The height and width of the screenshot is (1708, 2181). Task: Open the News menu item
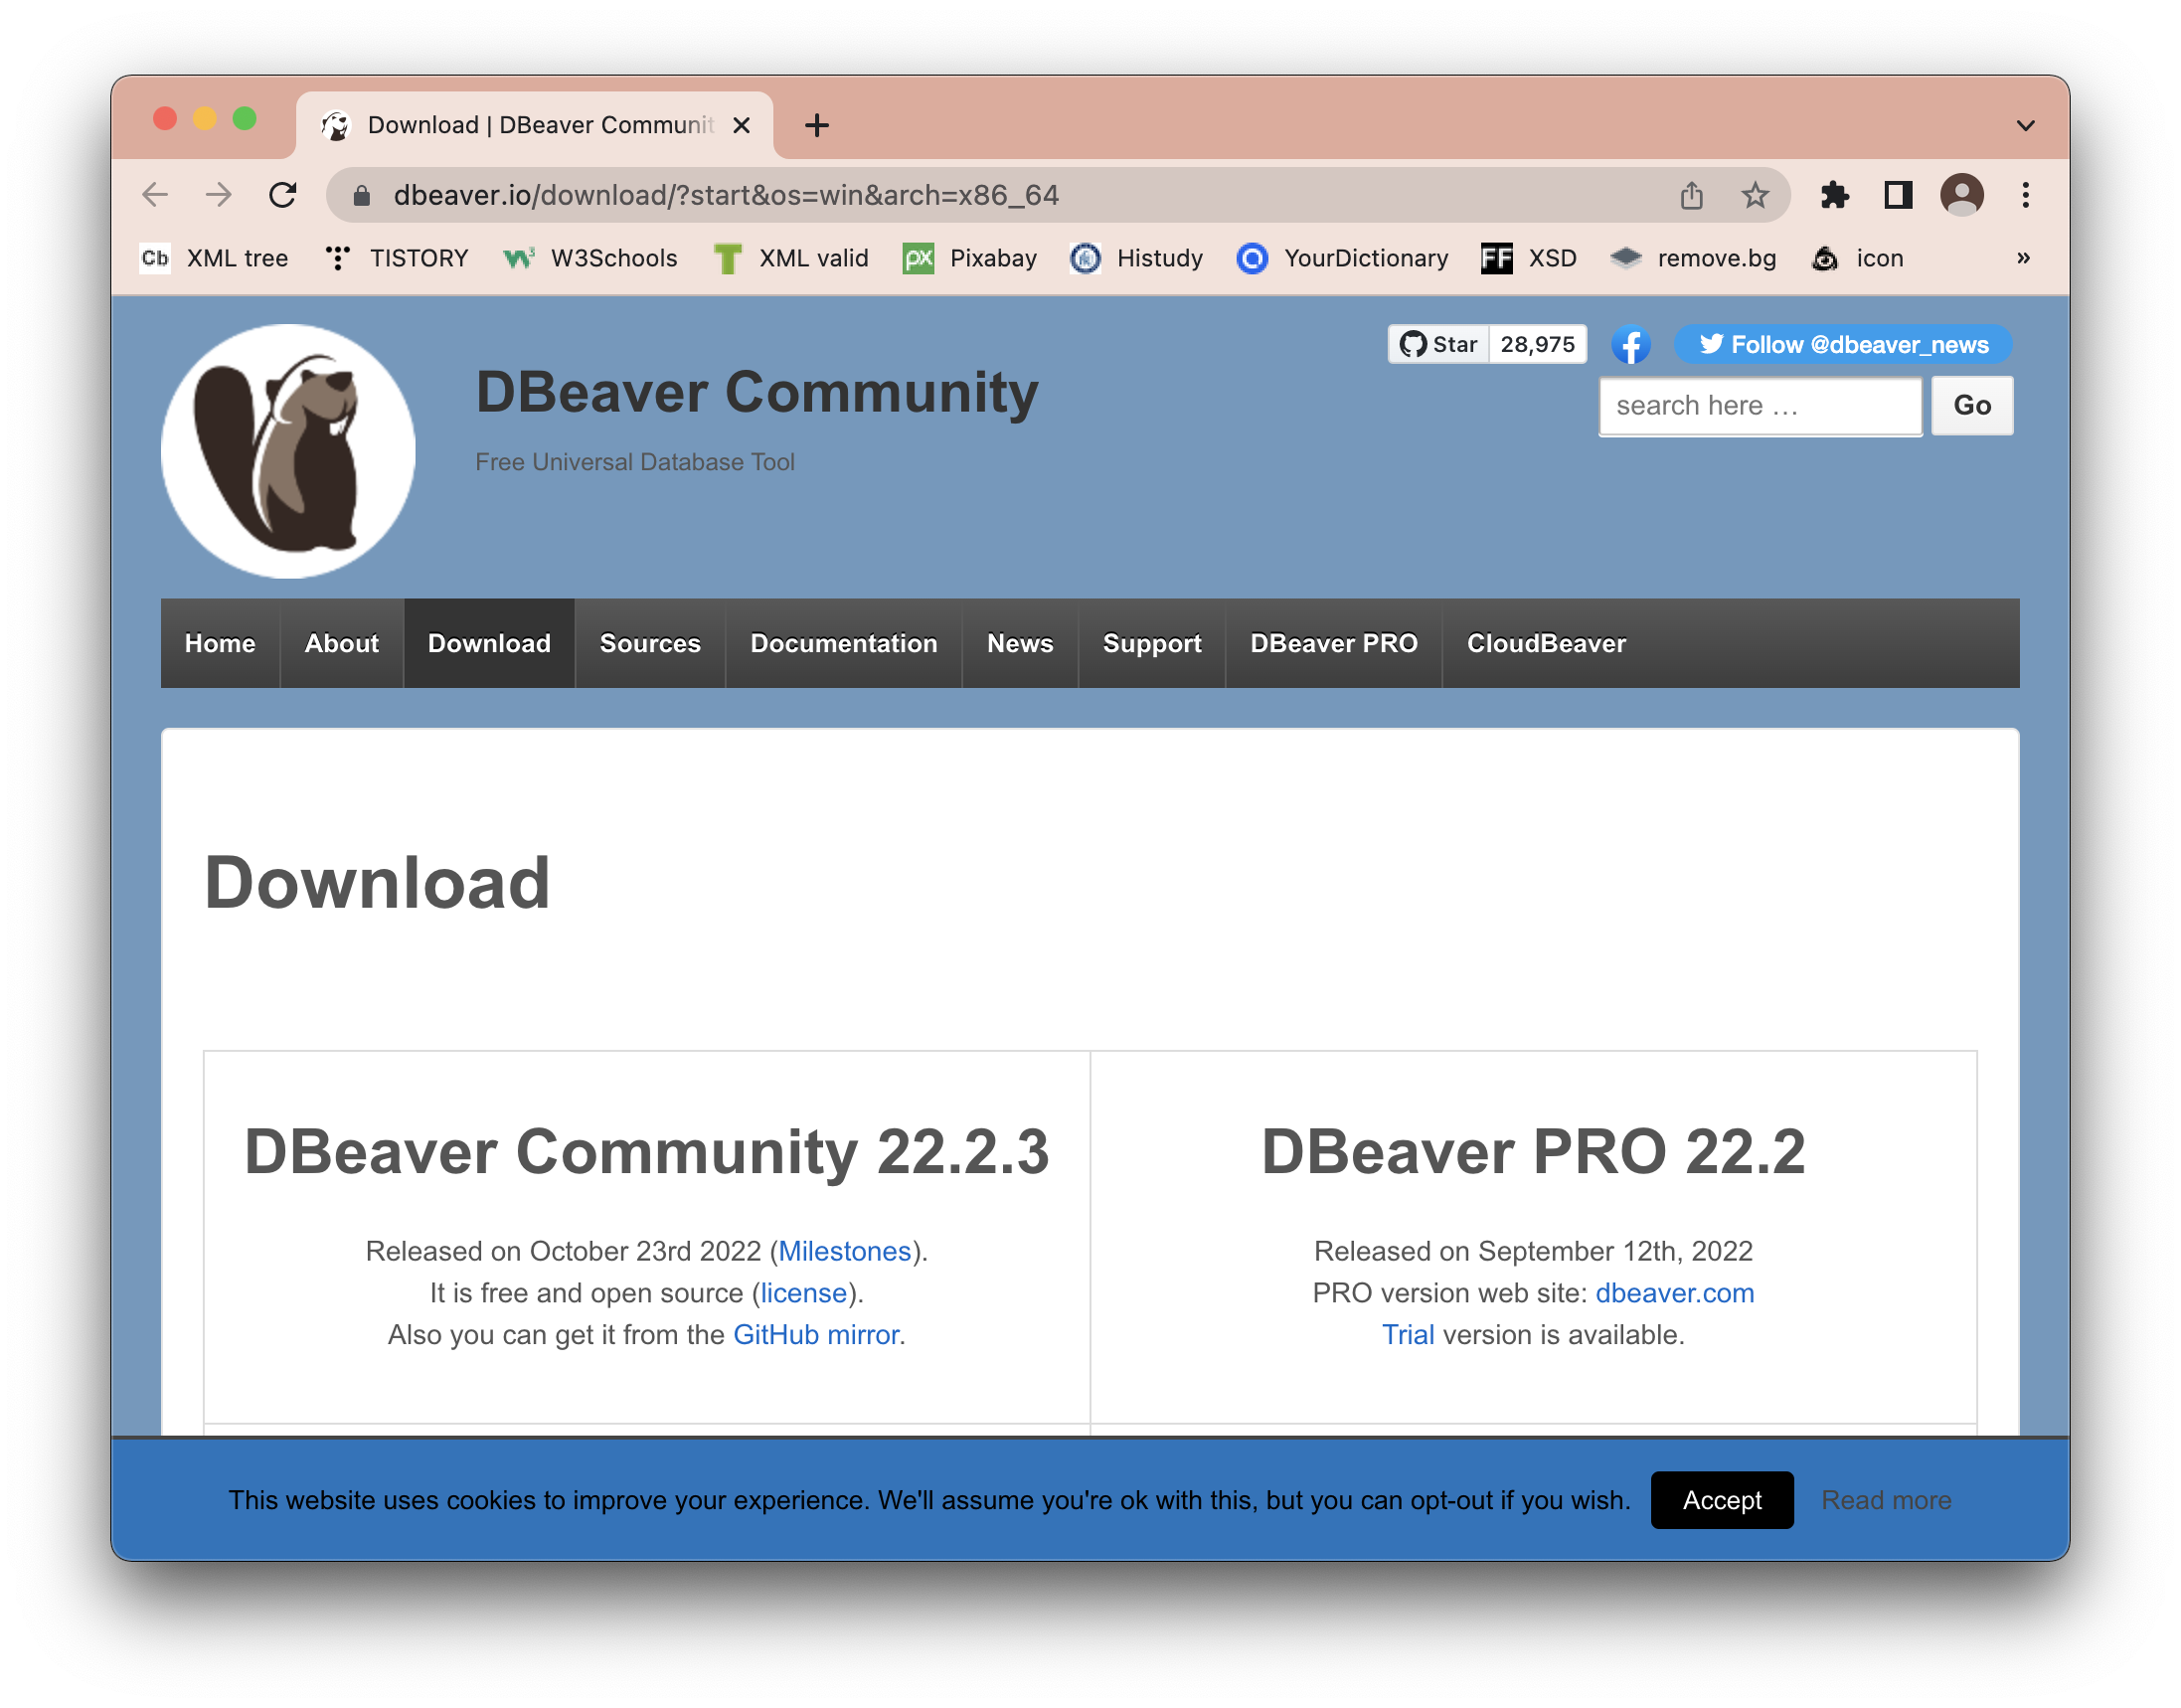(1020, 643)
